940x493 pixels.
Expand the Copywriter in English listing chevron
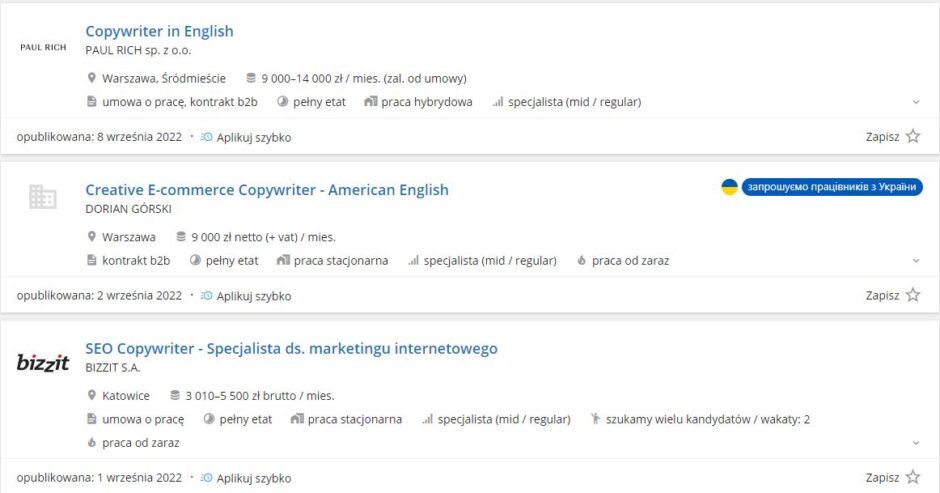pyautogui.click(x=915, y=102)
